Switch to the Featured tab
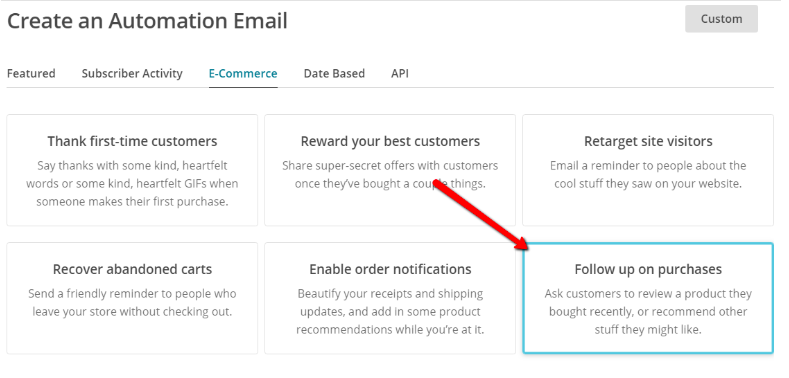The image size is (789, 378). click(31, 73)
